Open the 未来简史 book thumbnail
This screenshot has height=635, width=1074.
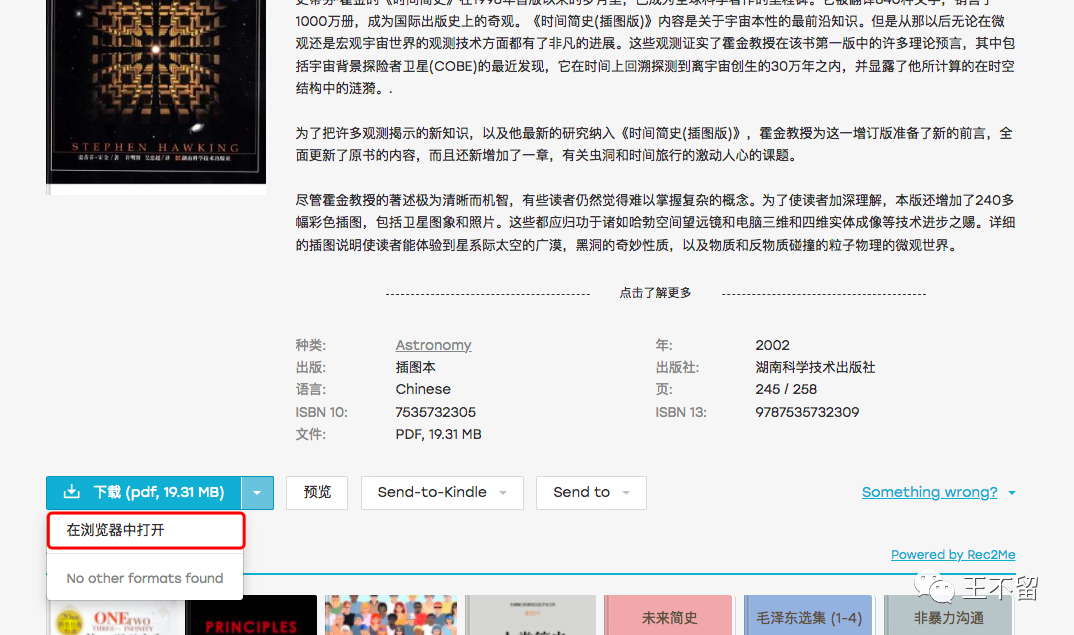668,615
